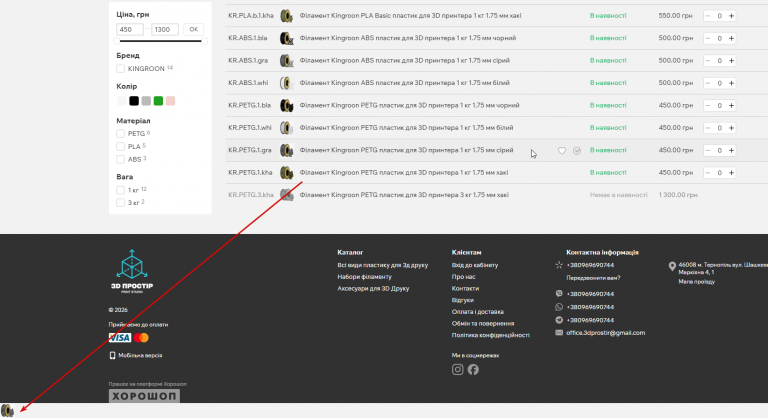Screen dimensions: 768x418
Task: Increase quantity for KR.PLA.b.1.kha
Action: (x=731, y=16)
